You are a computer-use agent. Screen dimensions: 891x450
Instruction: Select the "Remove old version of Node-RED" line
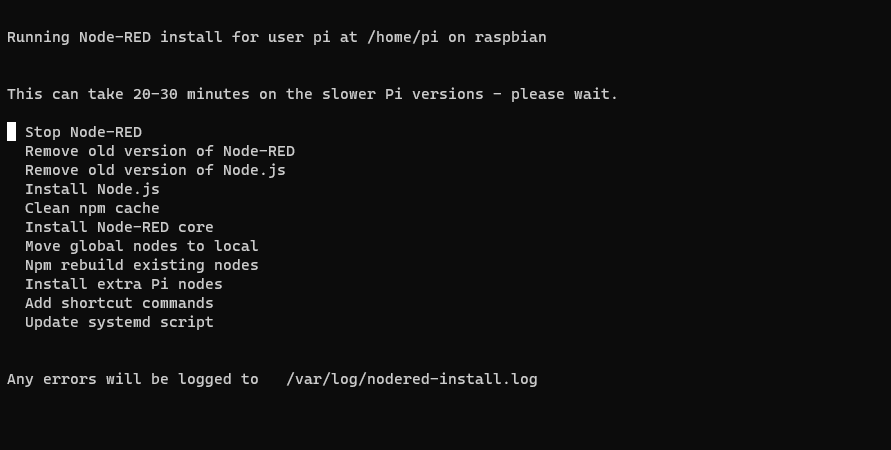point(160,151)
